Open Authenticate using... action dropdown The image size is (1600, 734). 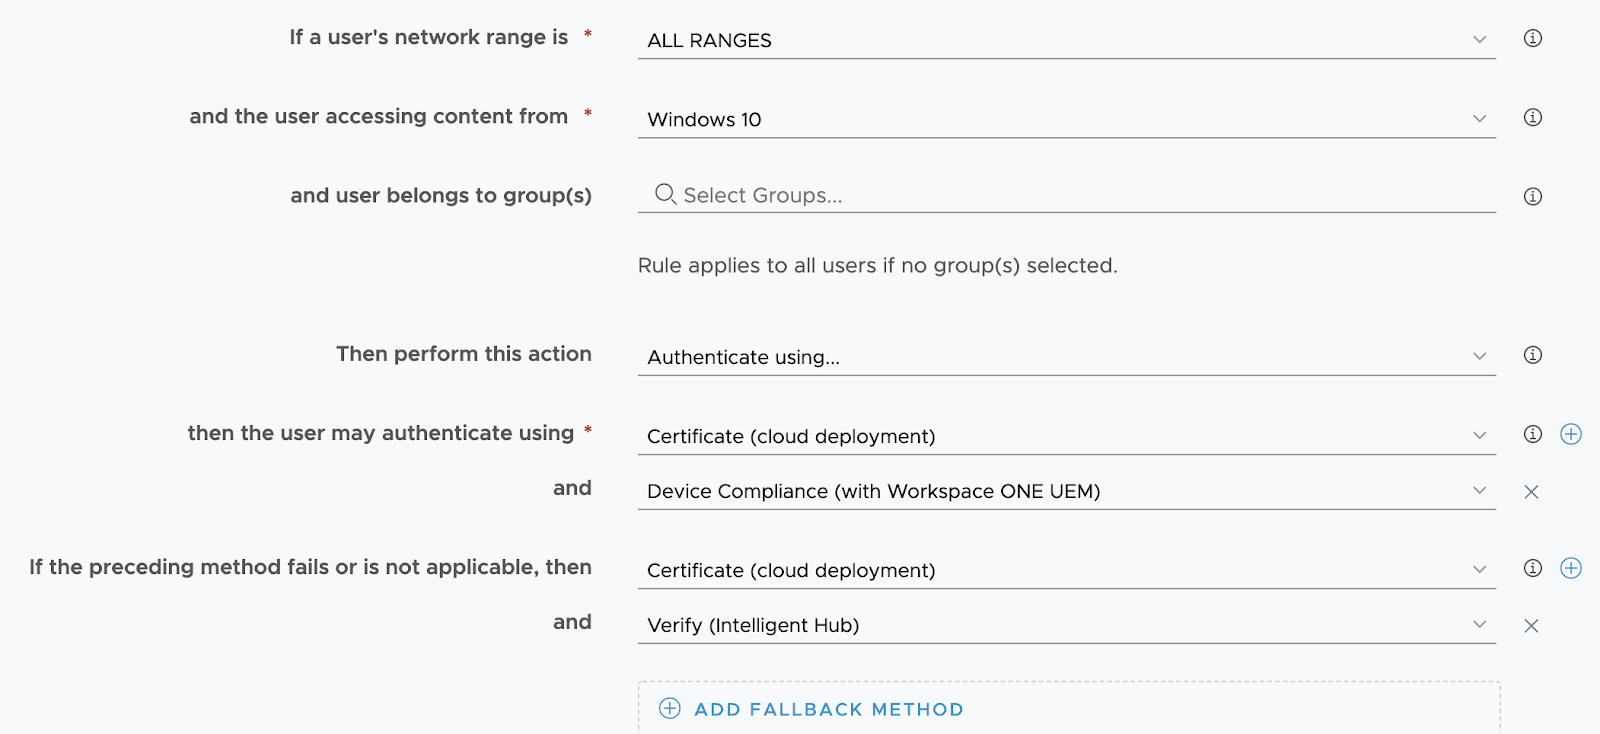[1067, 357]
